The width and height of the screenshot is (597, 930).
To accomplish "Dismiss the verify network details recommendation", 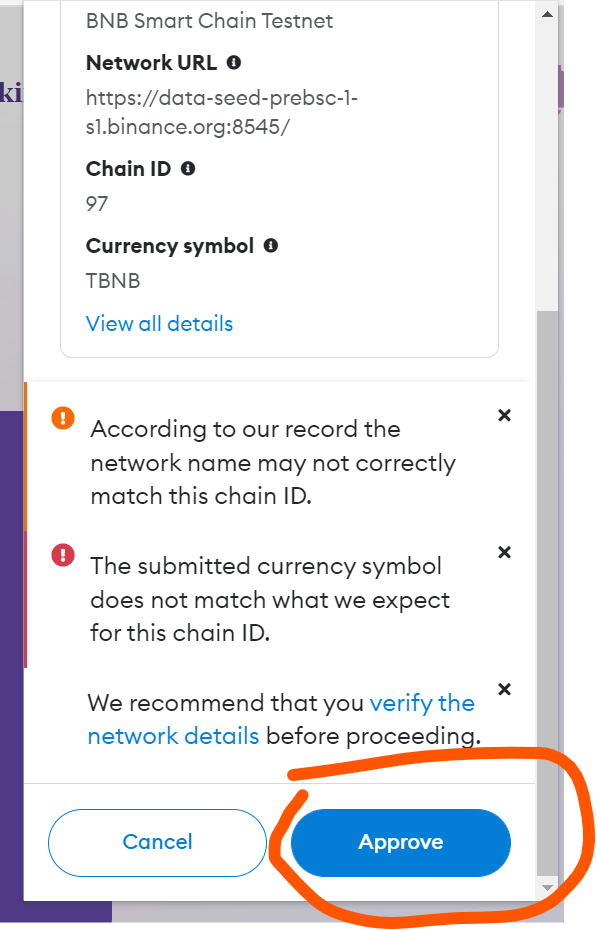I will 504,689.
